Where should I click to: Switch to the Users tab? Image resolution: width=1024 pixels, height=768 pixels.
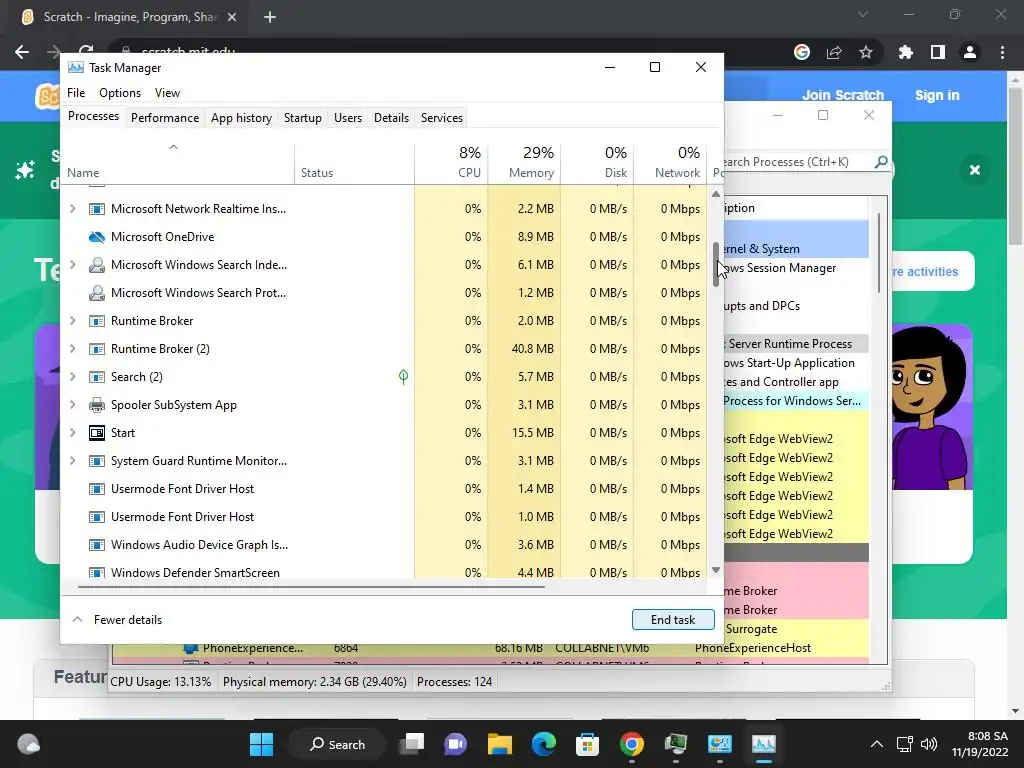tap(348, 118)
